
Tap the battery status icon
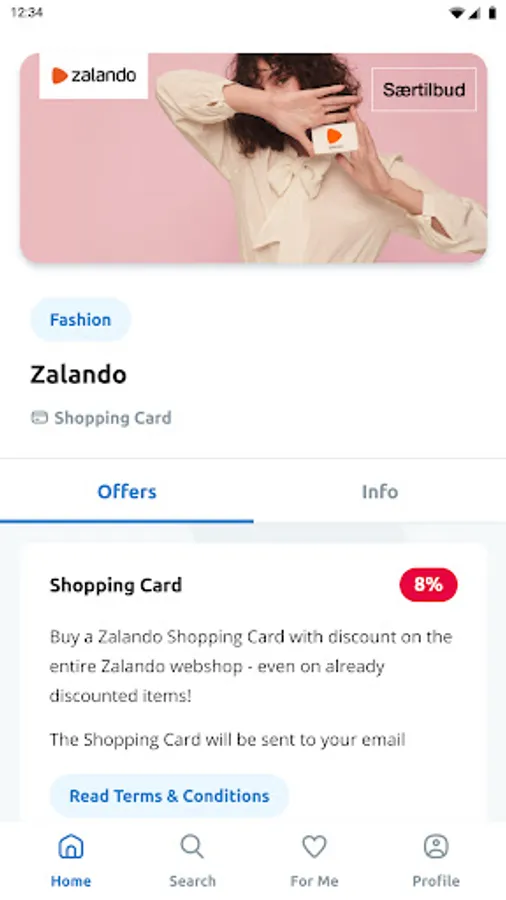pos(492,13)
